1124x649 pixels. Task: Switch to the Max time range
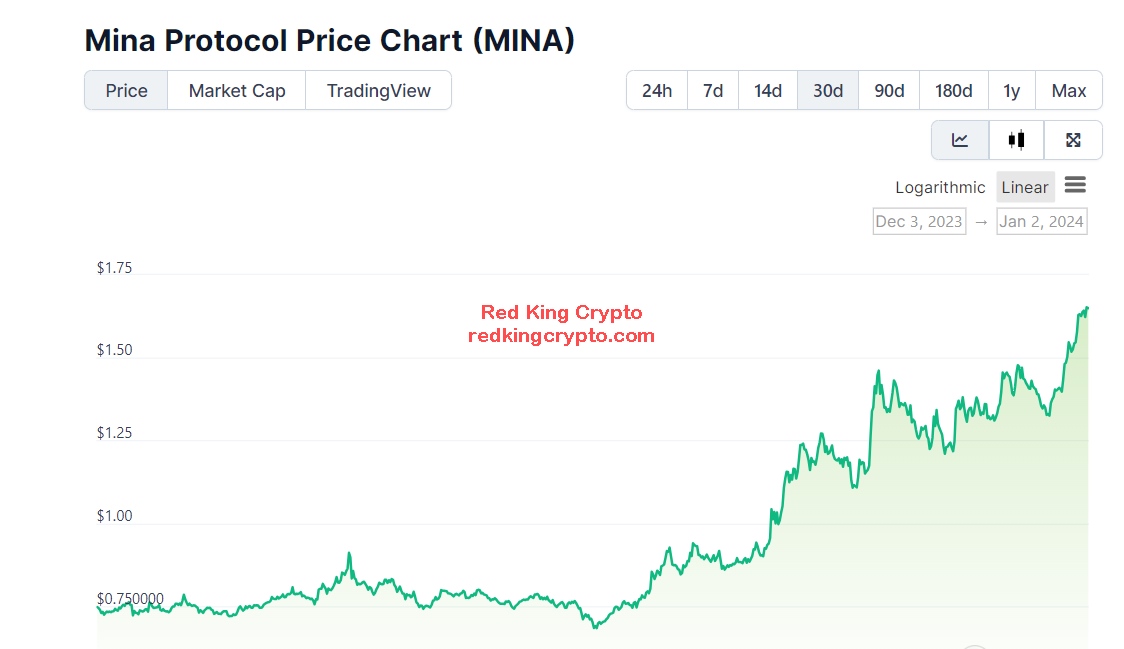(1068, 90)
